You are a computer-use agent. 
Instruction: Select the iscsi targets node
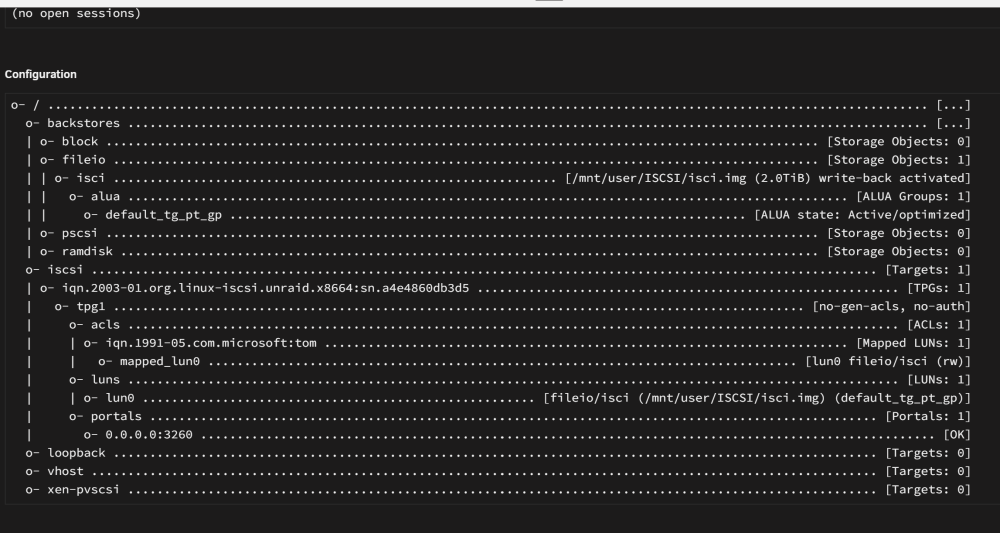(x=65, y=270)
